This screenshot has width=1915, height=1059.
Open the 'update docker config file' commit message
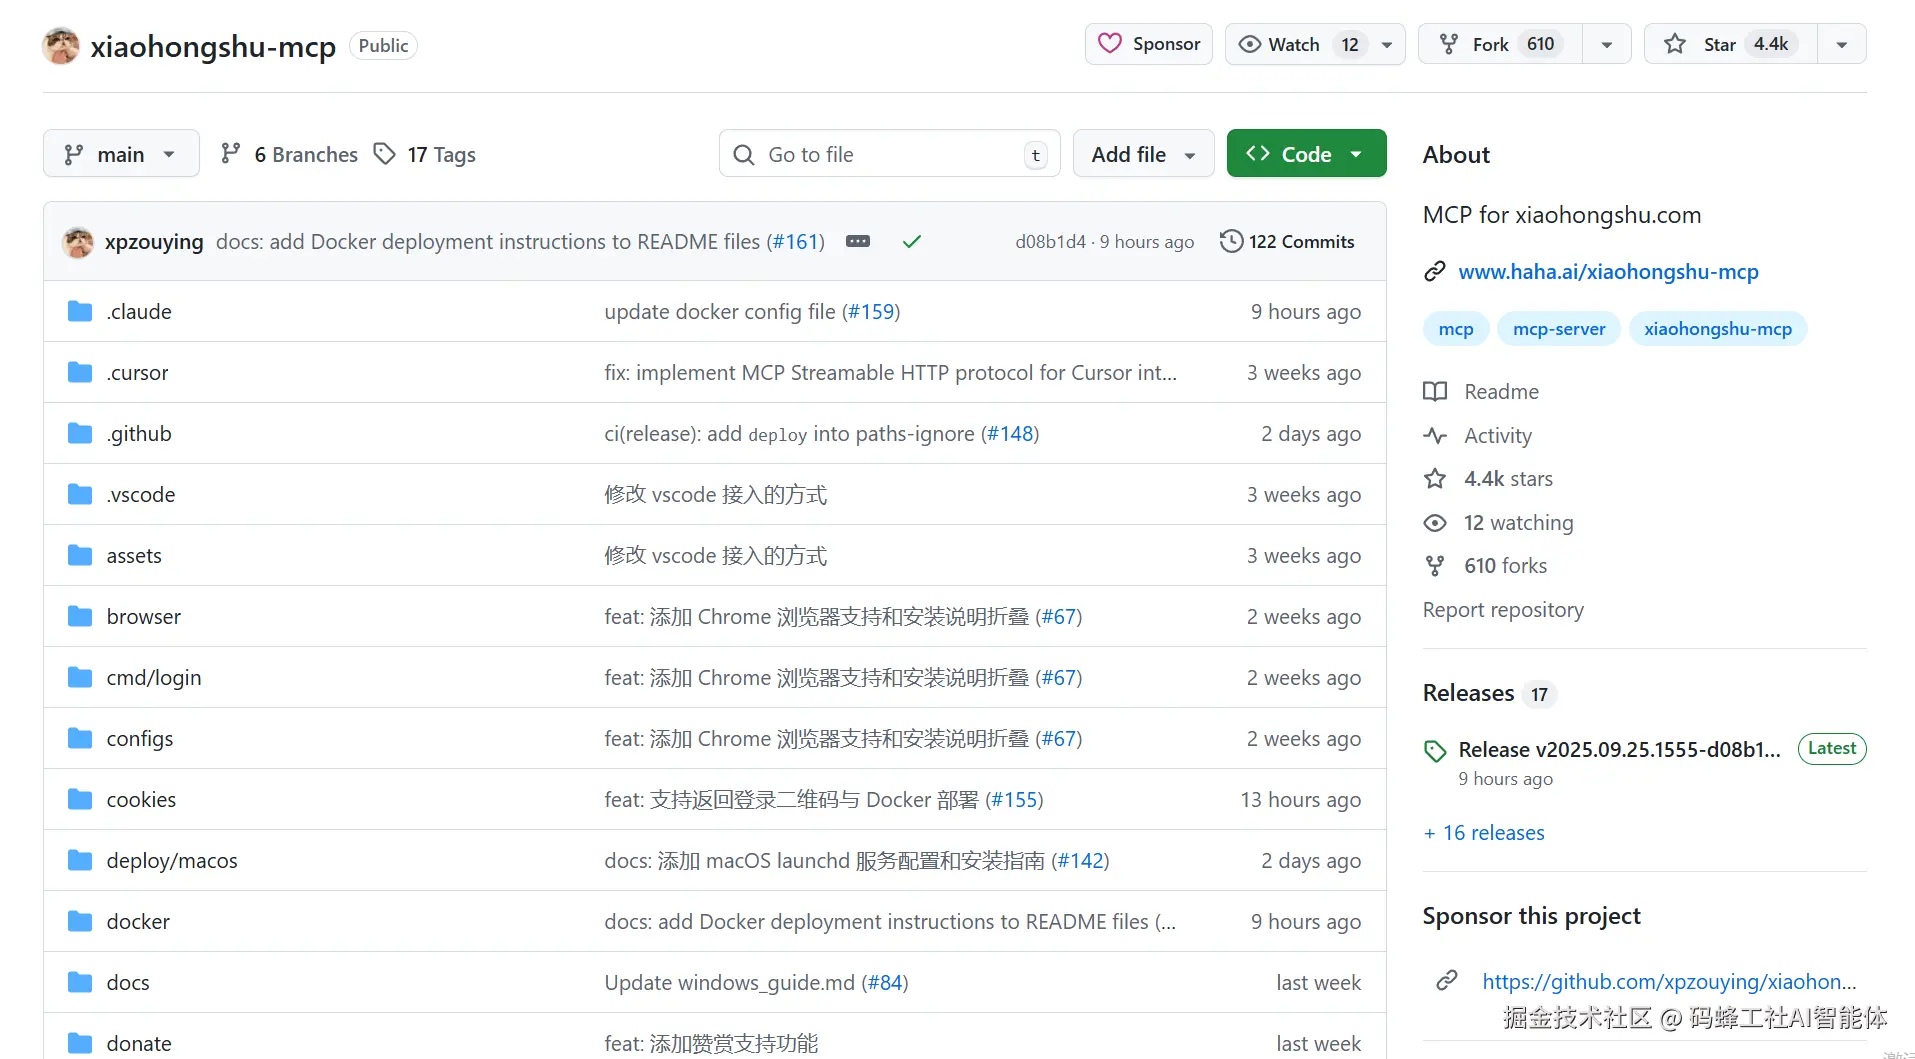[720, 312]
